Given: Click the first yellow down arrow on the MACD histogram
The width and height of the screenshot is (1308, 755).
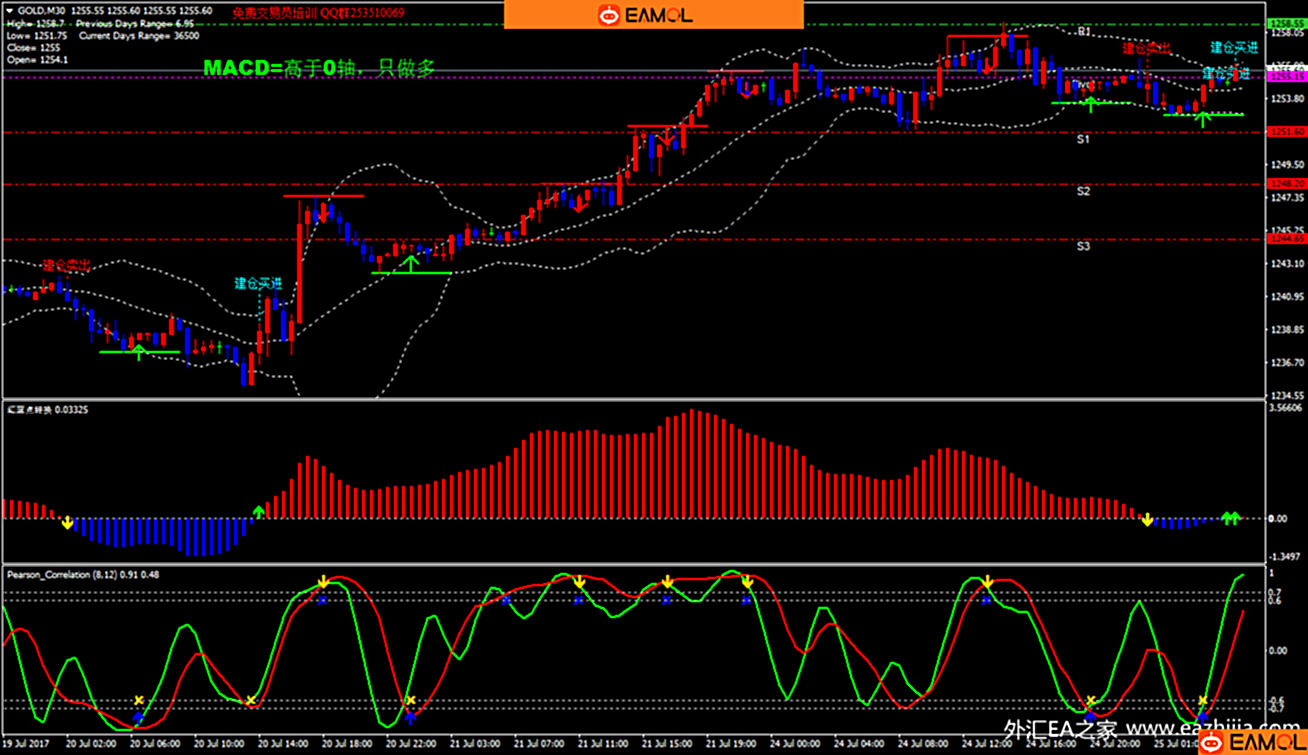Looking at the screenshot, I should [67, 523].
